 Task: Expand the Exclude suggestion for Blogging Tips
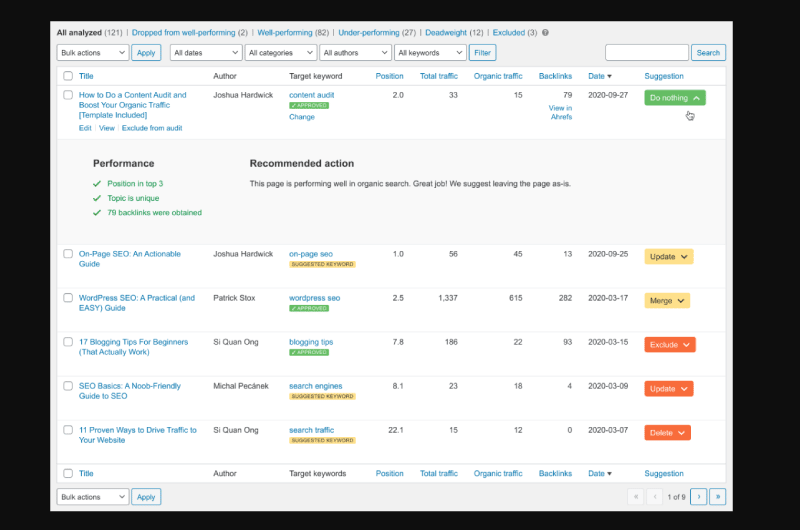tap(670, 345)
